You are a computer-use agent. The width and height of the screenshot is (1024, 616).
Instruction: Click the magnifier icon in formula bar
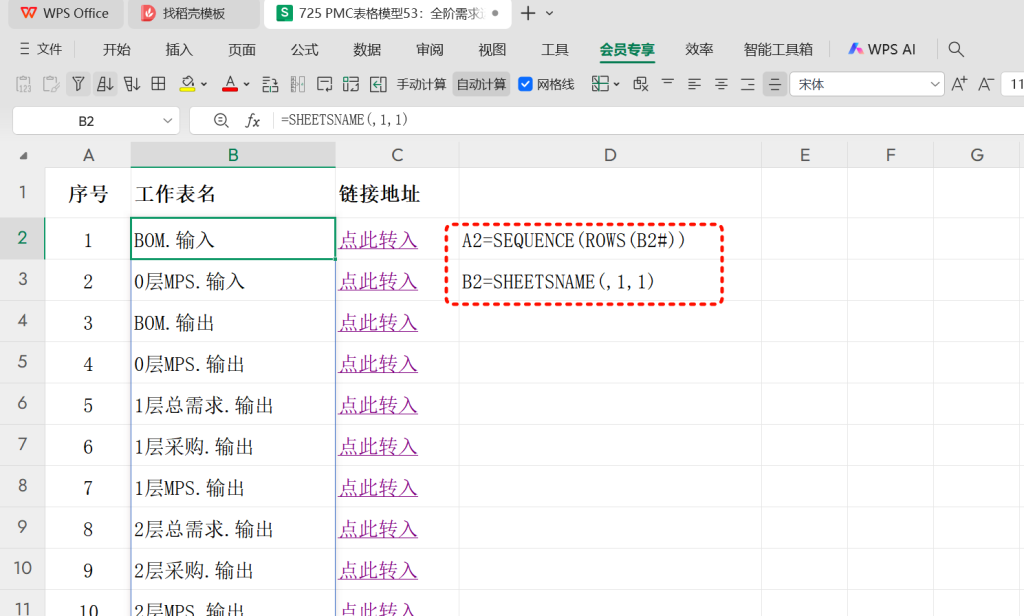click(221, 120)
